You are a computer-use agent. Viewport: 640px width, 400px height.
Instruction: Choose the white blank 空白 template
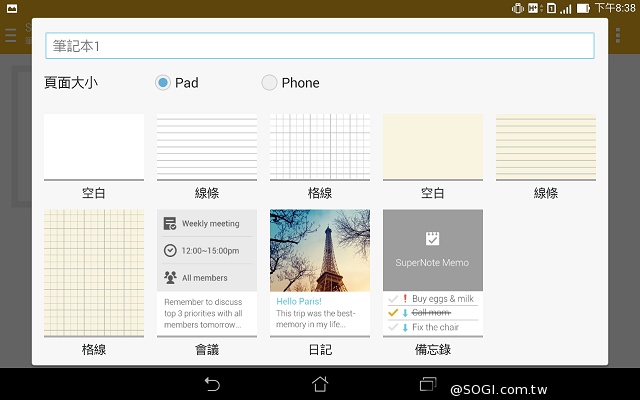(94, 147)
